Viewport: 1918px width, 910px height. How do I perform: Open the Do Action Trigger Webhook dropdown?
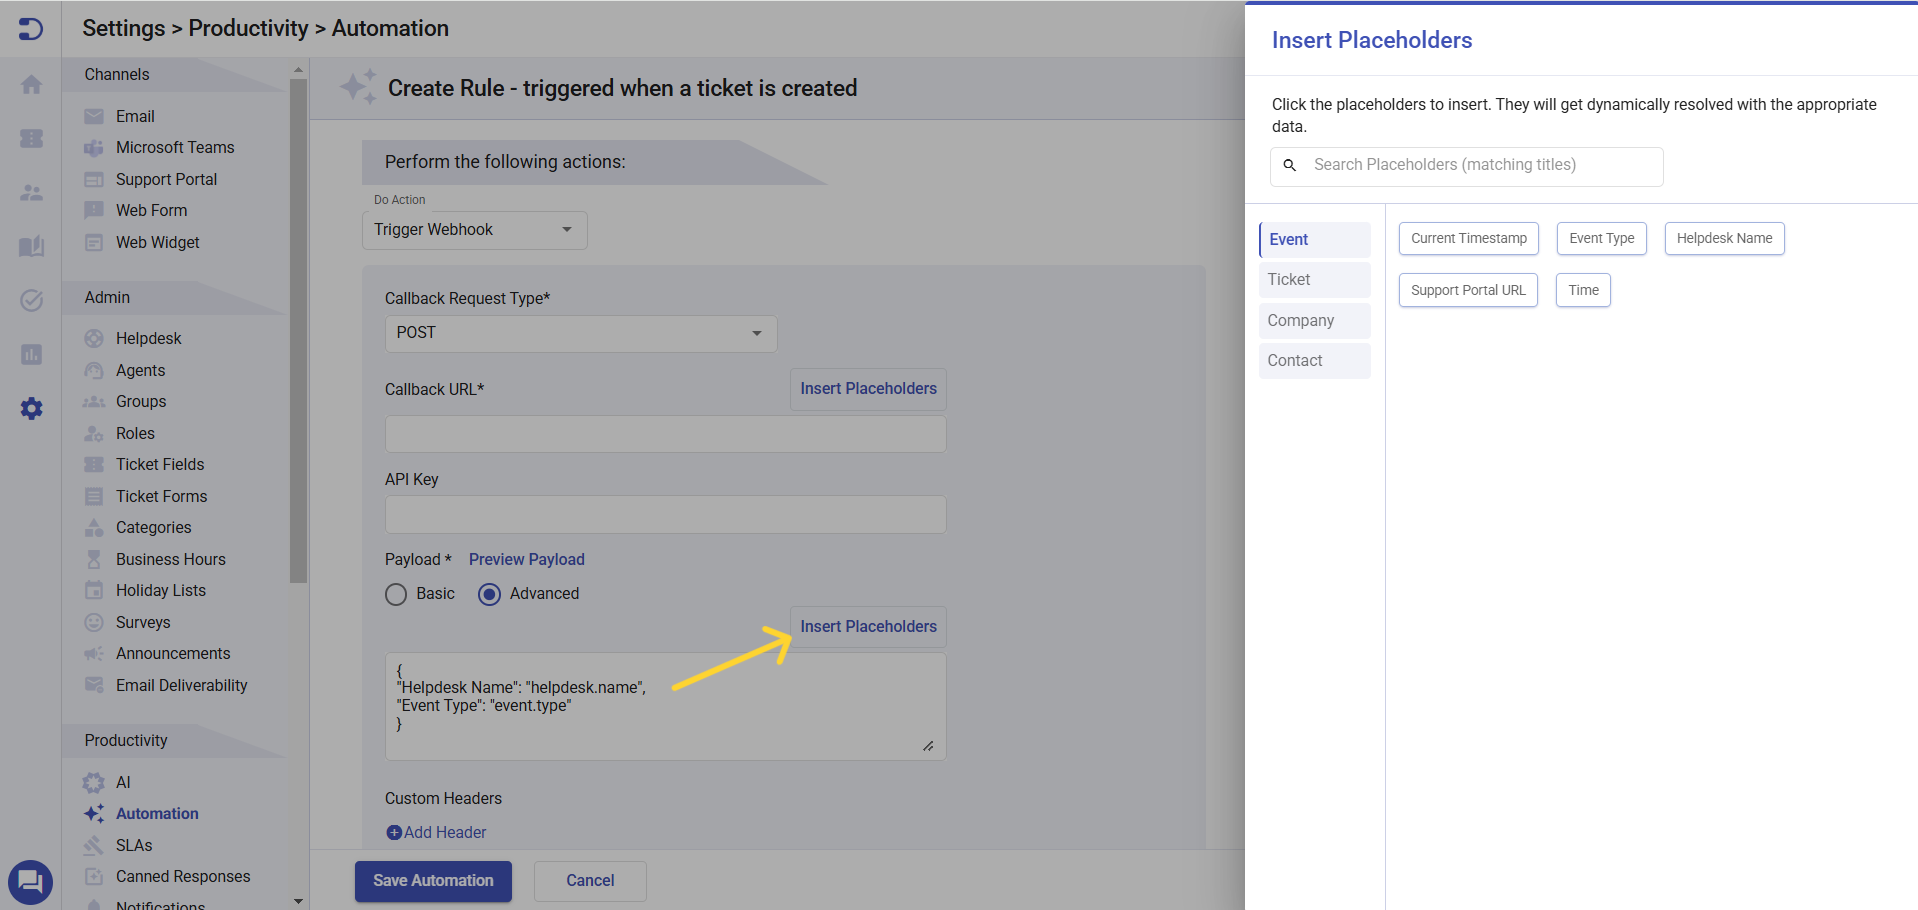tap(474, 230)
